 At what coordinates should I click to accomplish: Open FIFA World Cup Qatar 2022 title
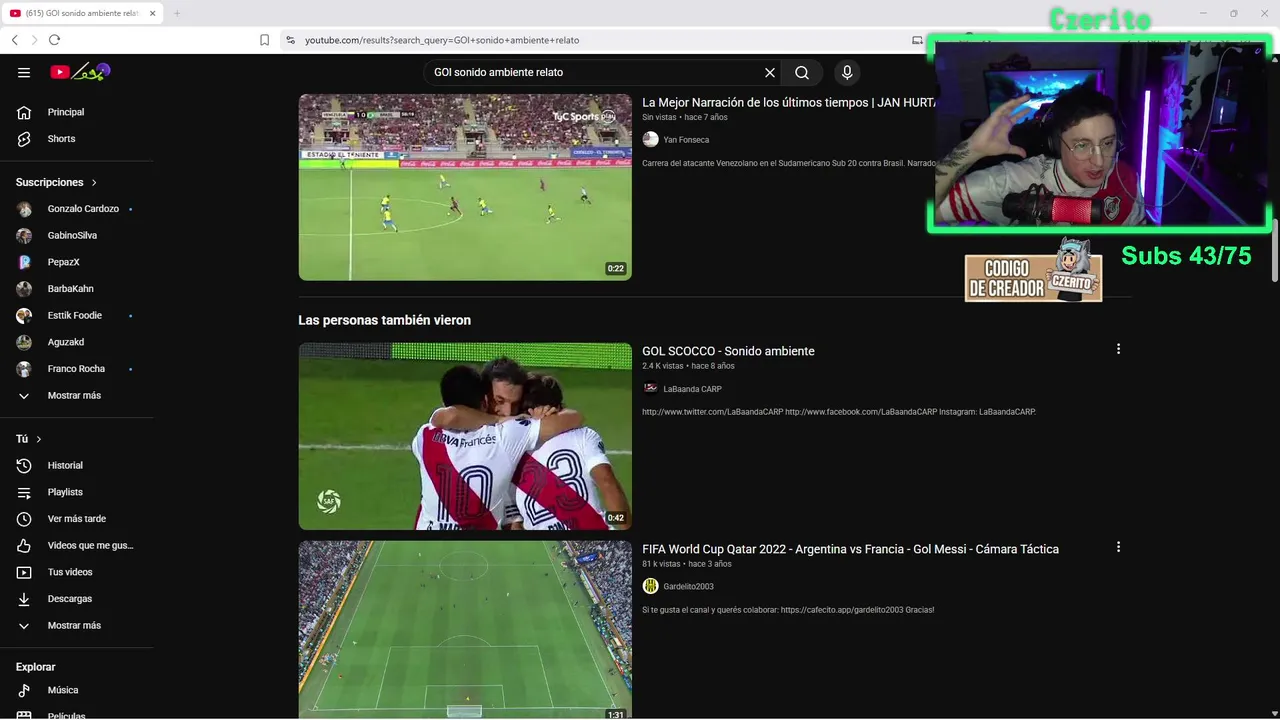850,549
